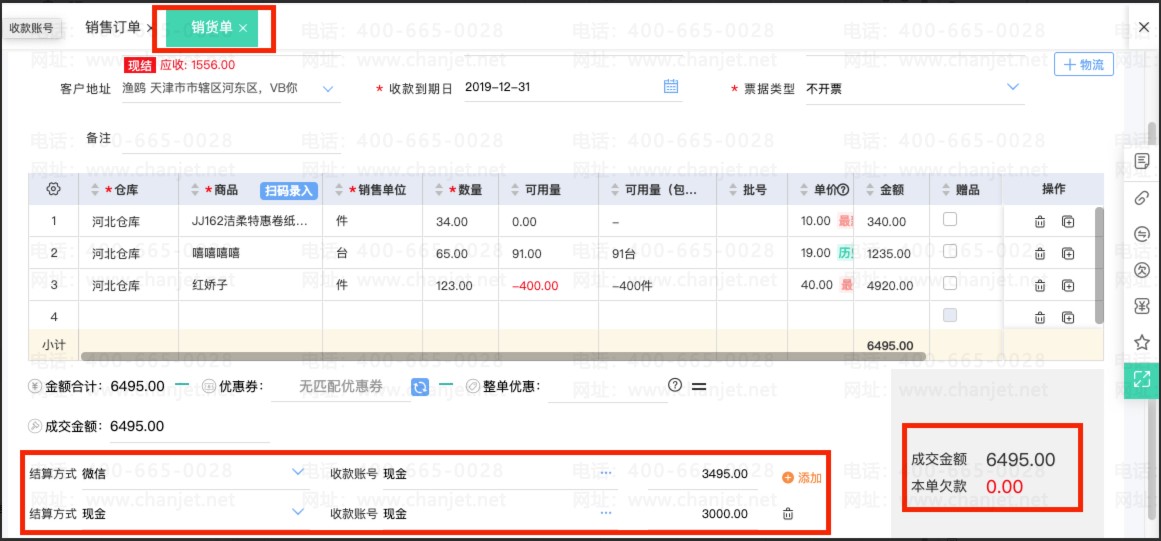
Task: Click the table vertical scrollbar
Action: click(1099, 265)
